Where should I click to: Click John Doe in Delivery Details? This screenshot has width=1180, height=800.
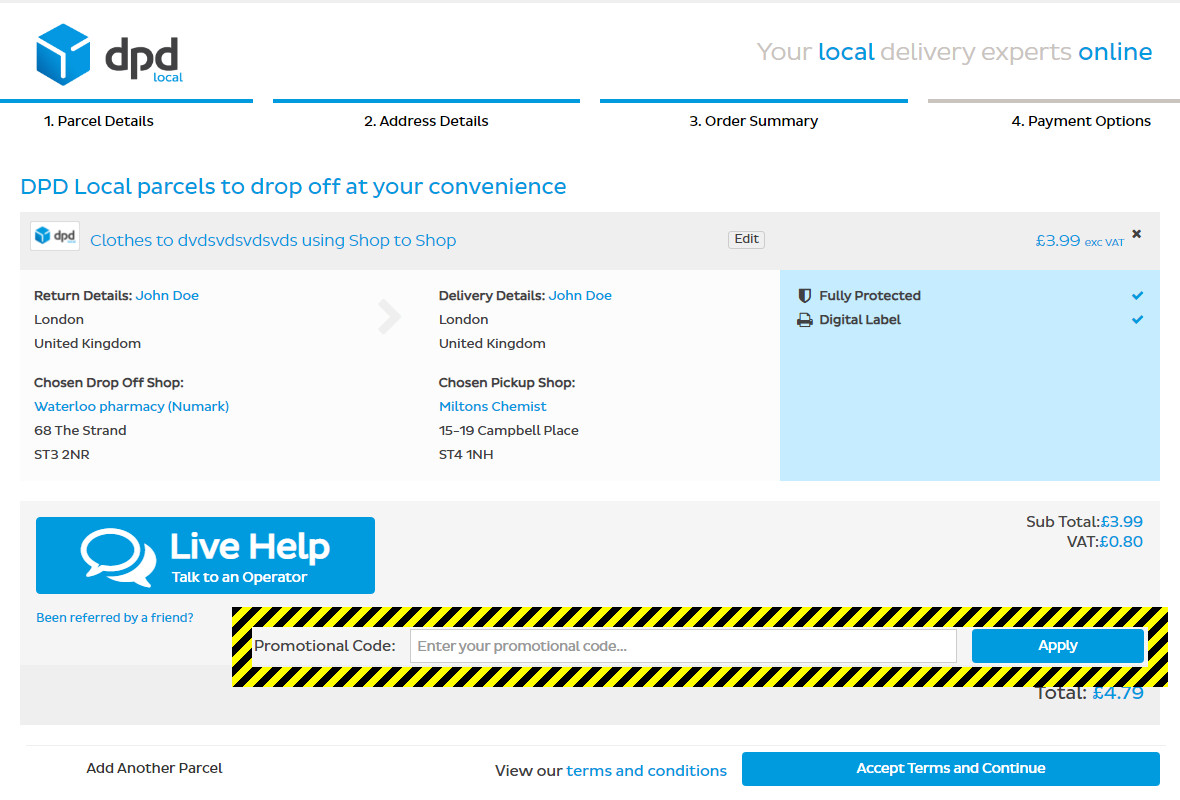point(580,296)
